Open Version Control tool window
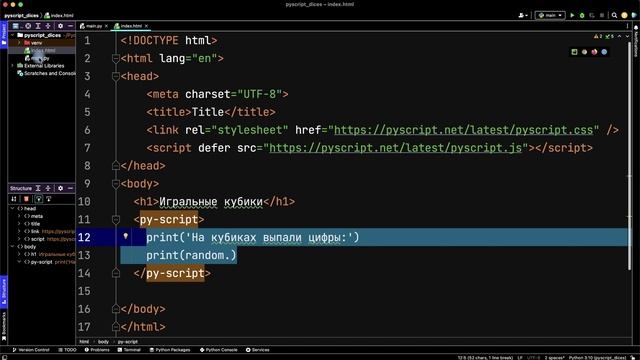Viewport: 640px width, 360px height. pos(31,350)
